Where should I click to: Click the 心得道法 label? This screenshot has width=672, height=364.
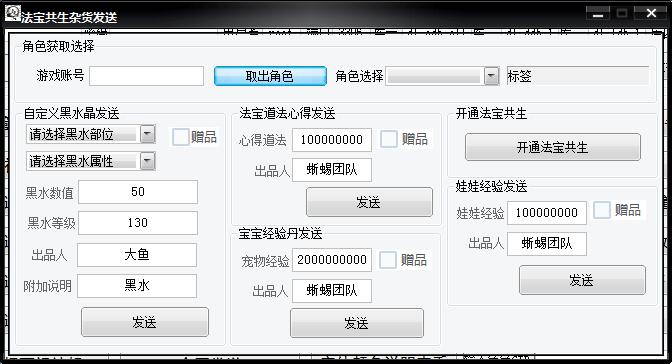(x=262, y=140)
